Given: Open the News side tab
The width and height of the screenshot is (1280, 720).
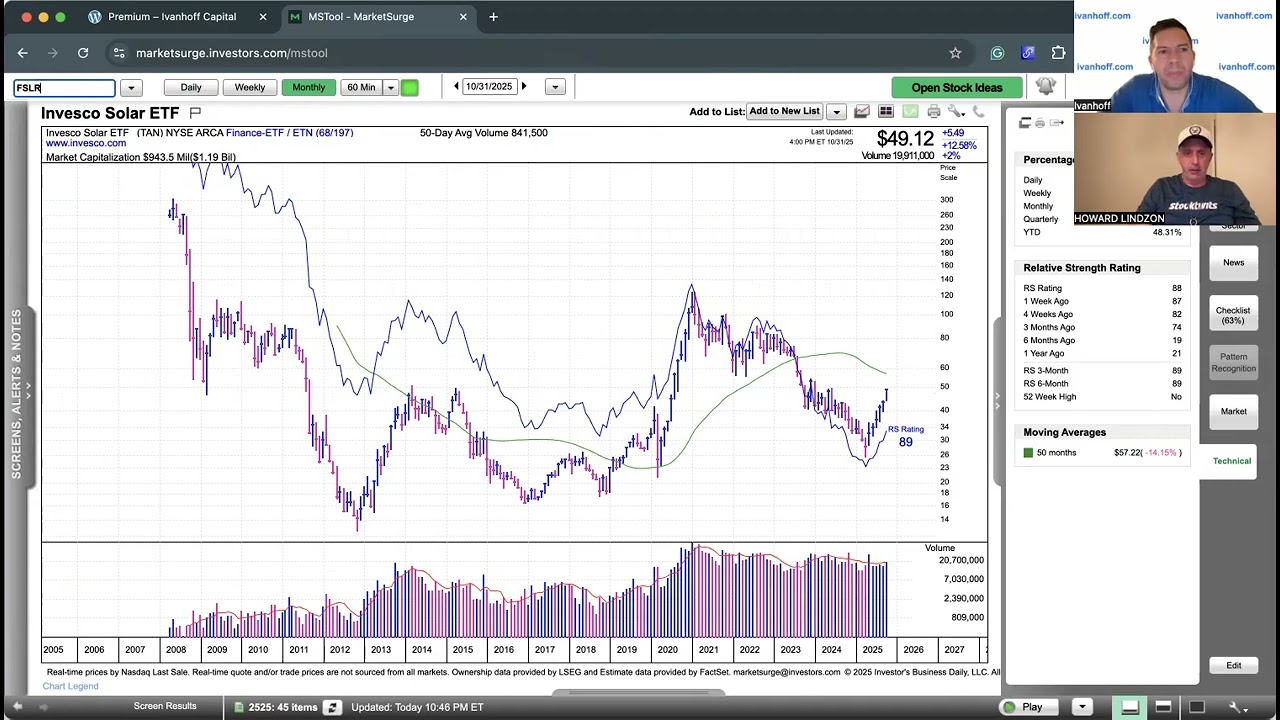Looking at the screenshot, I should pos(1233,263).
